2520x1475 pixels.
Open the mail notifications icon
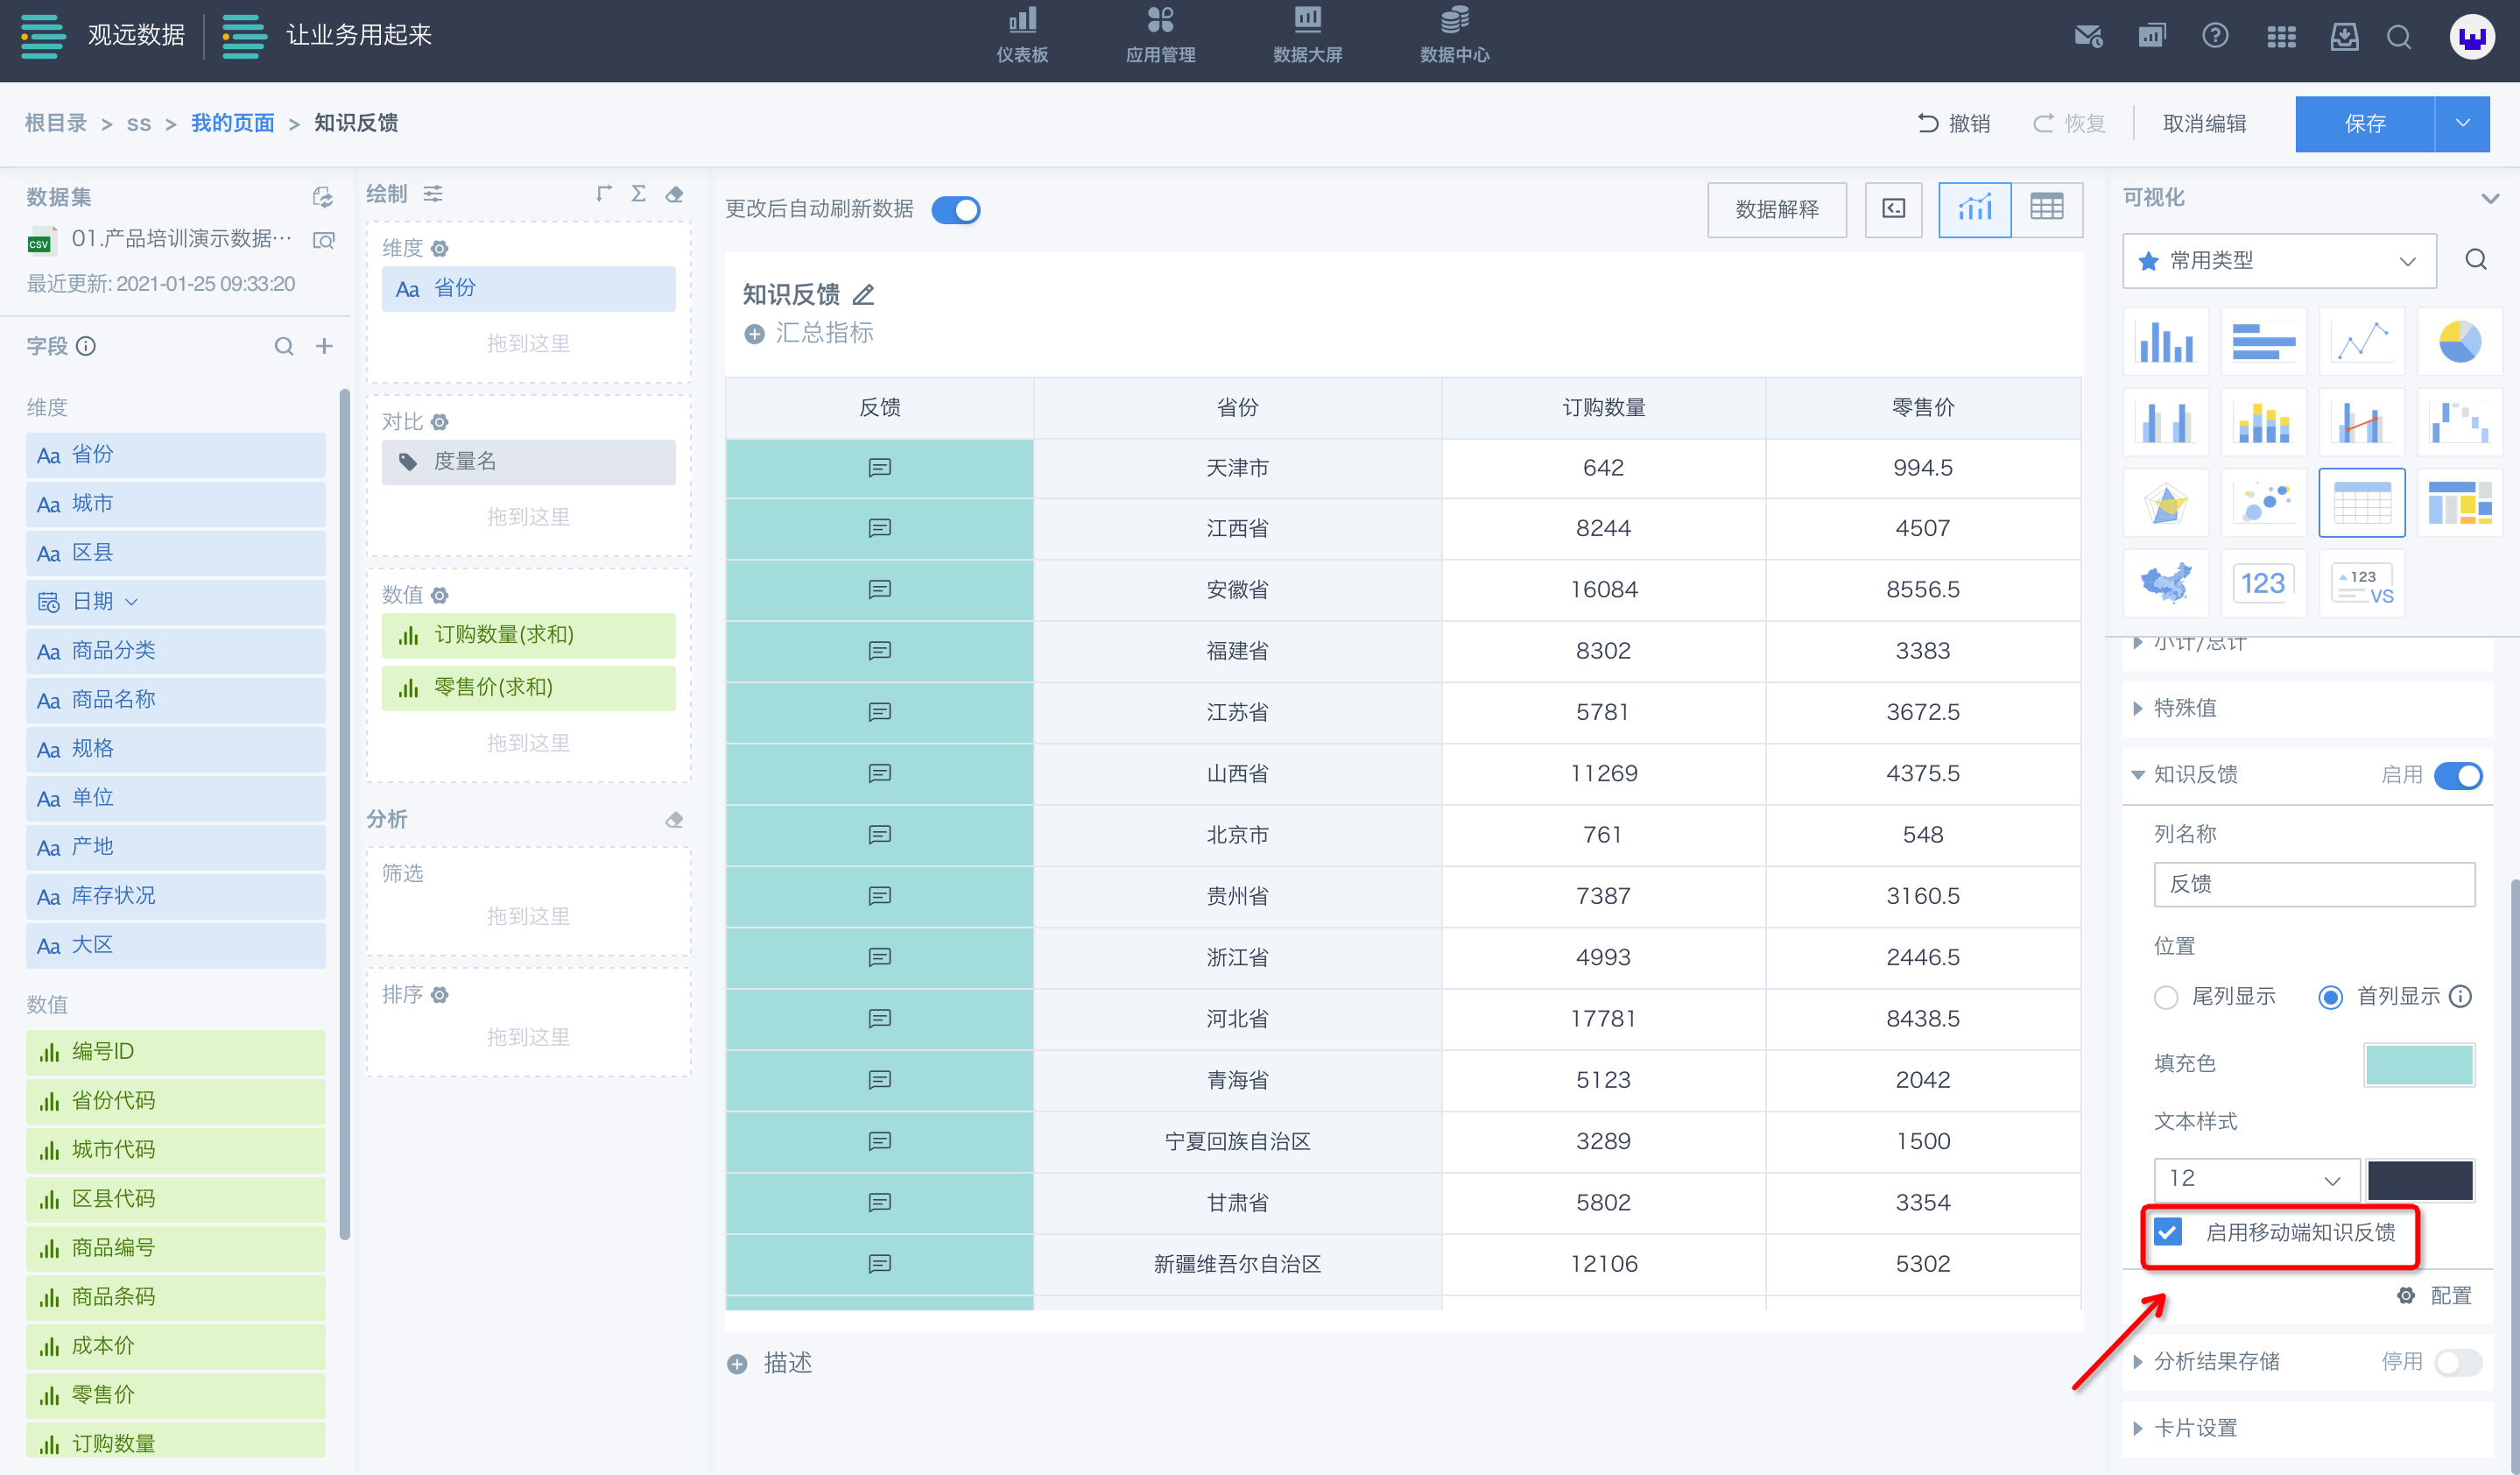click(2088, 37)
